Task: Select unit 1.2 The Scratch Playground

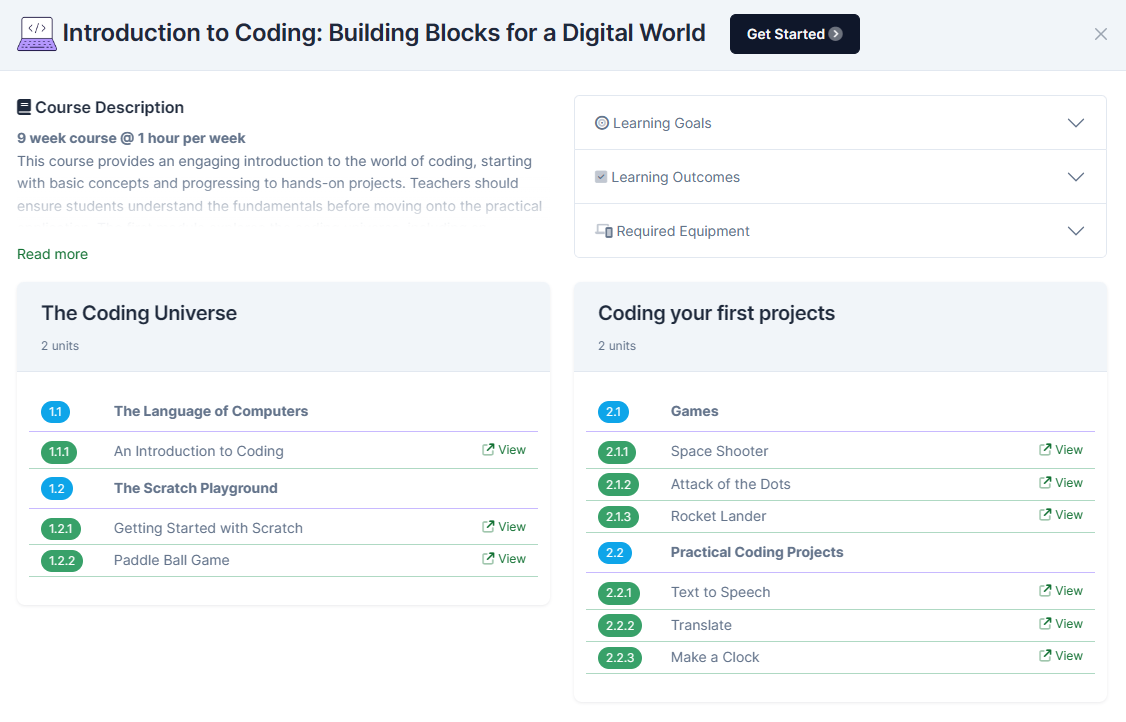Action: [x=195, y=488]
